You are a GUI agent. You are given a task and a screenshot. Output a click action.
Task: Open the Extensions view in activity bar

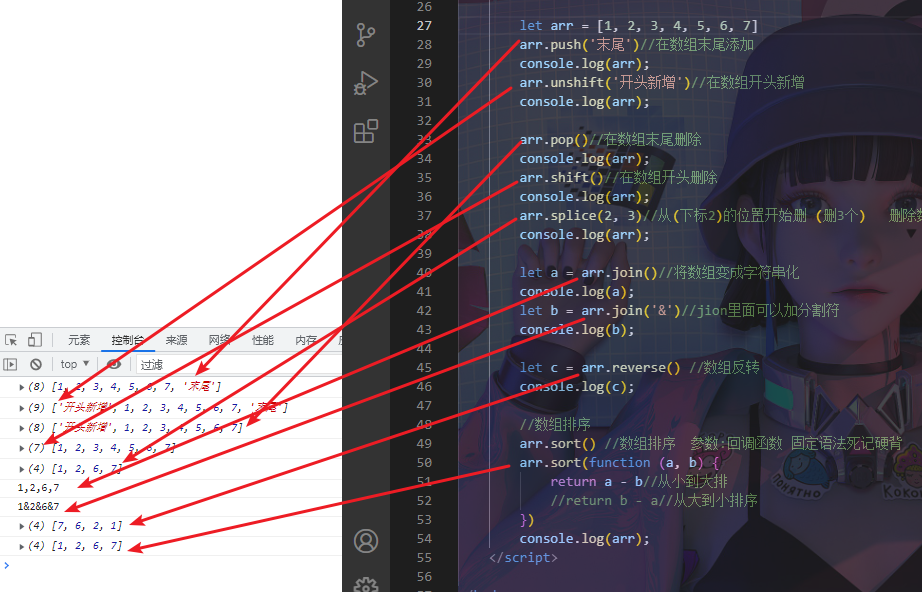[x=365, y=131]
